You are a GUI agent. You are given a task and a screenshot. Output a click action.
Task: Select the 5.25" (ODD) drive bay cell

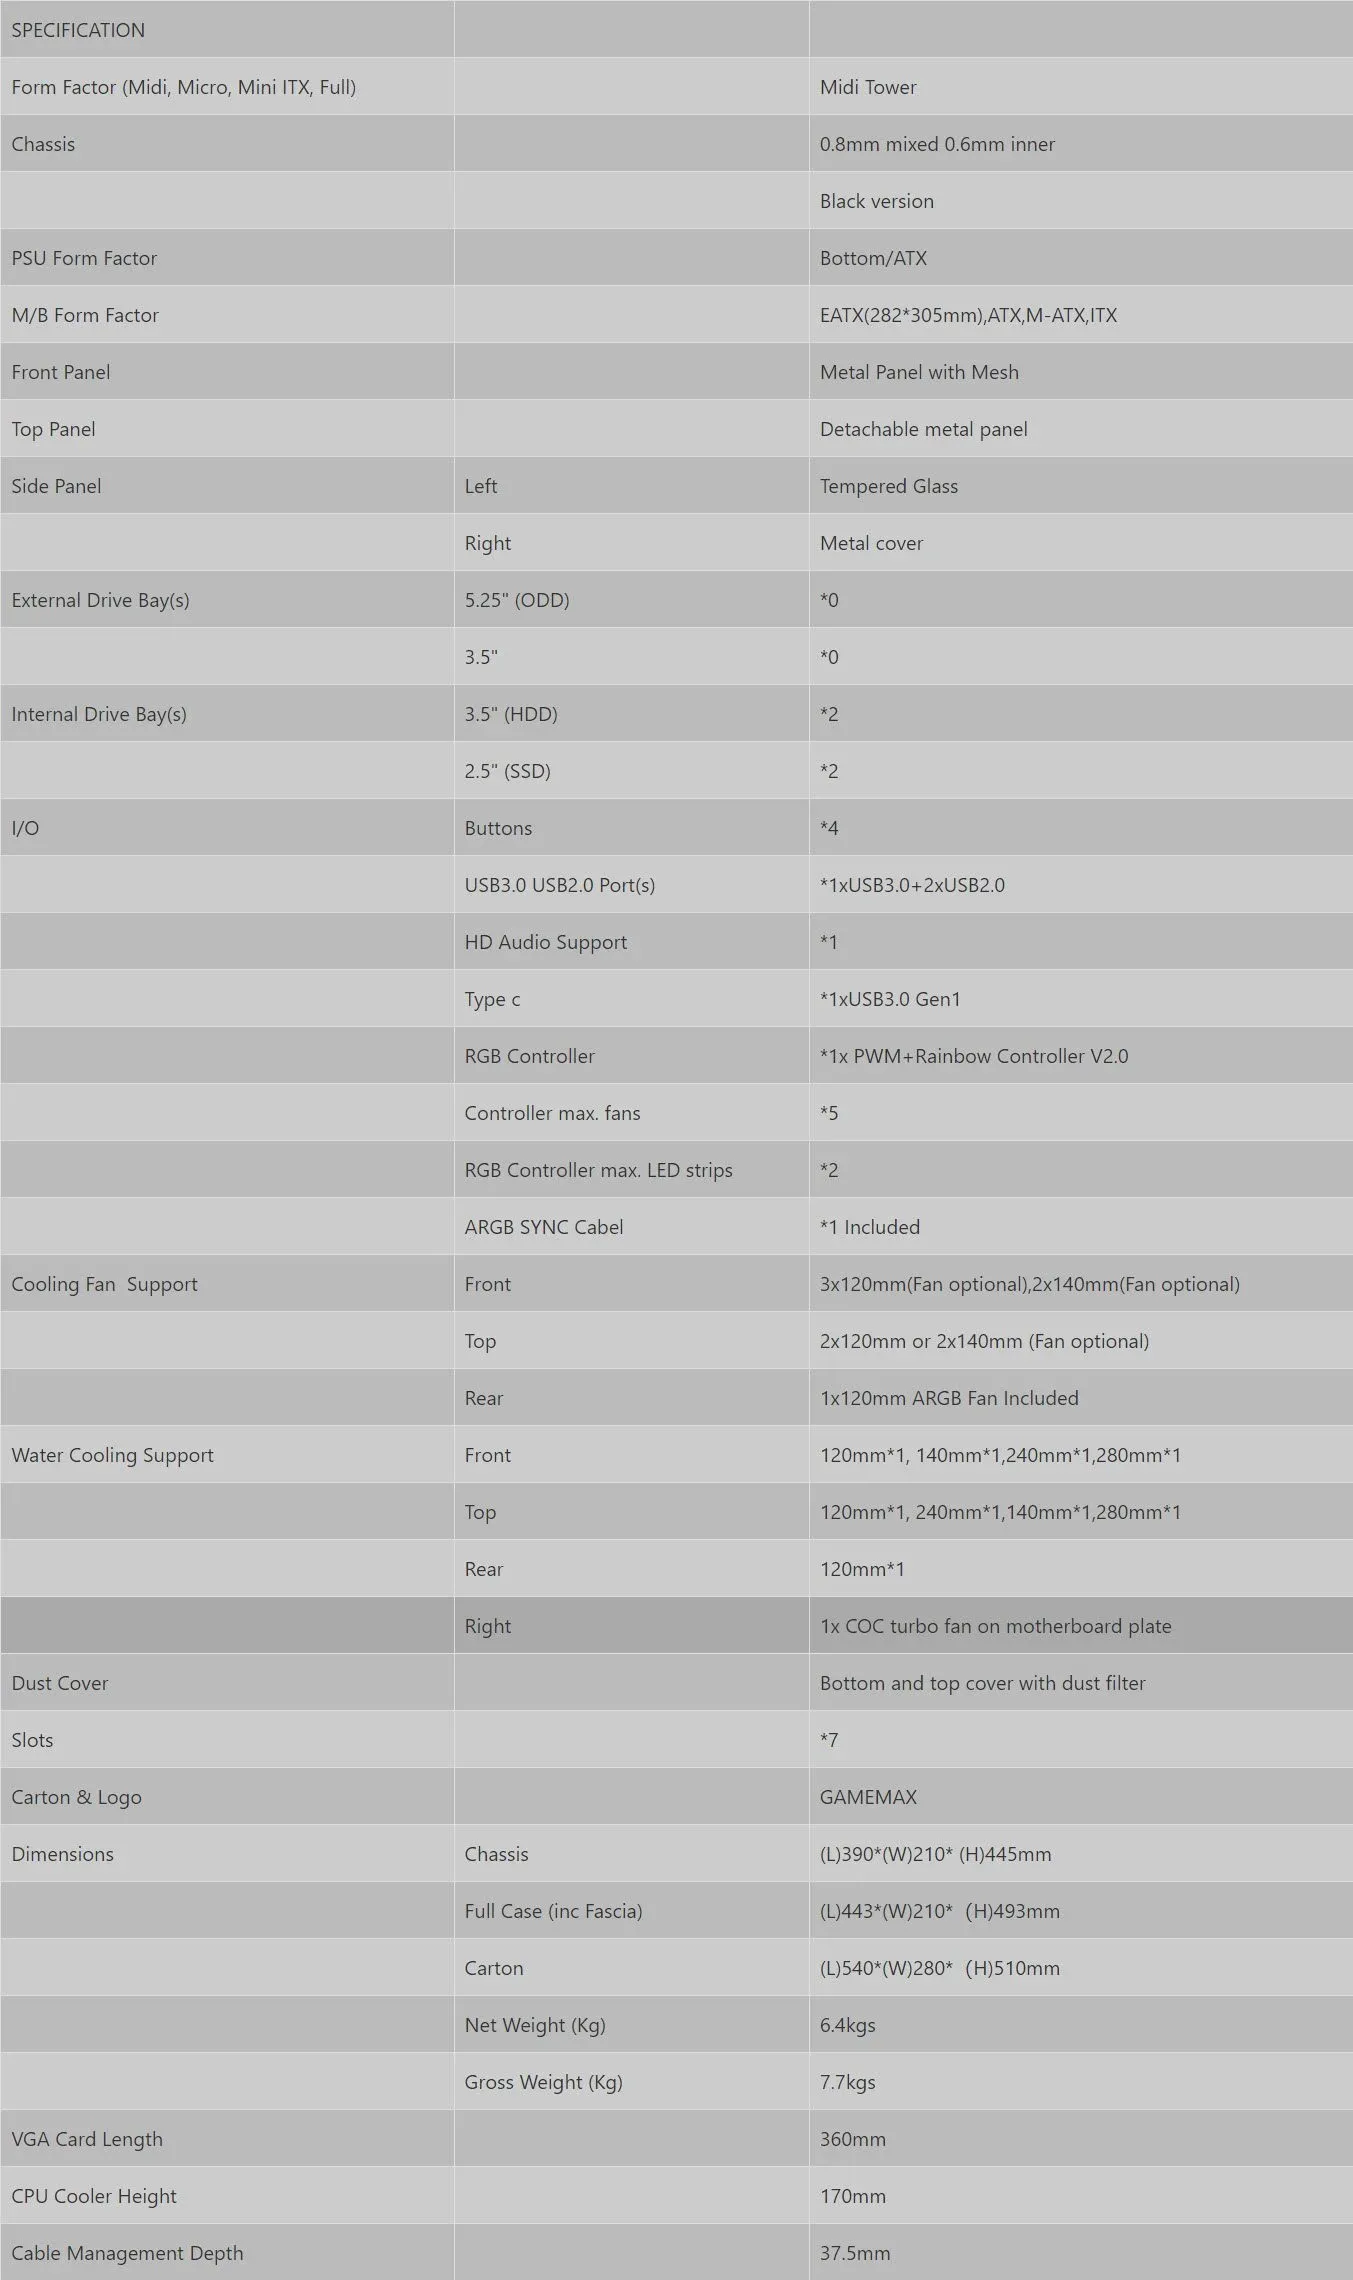pyautogui.click(x=632, y=599)
